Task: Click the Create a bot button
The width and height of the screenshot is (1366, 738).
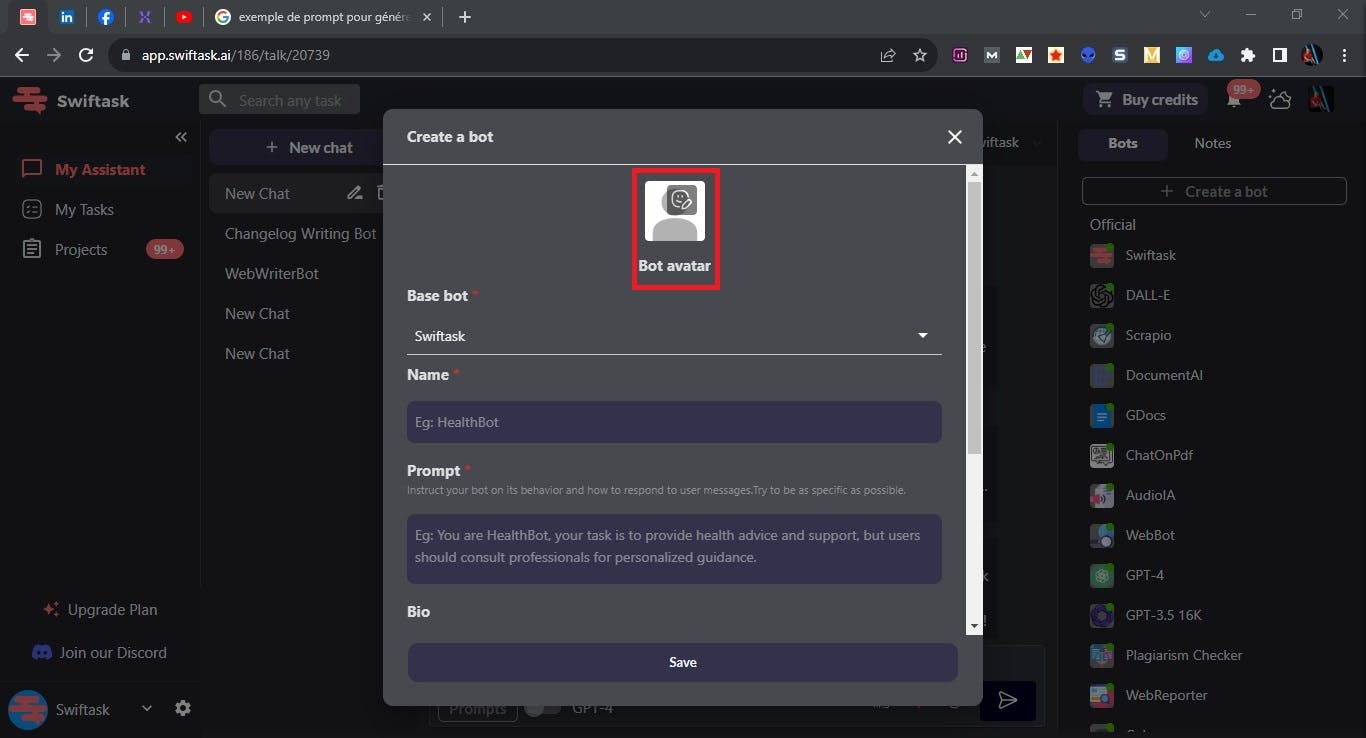Action: (x=1214, y=190)
